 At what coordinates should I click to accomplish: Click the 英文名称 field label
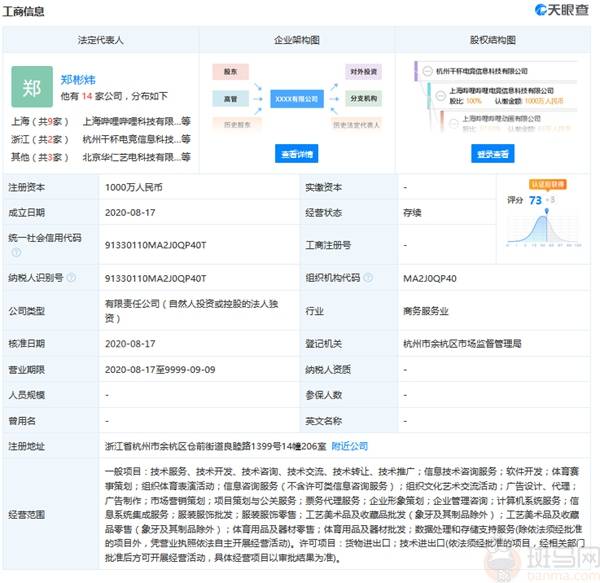[323, 421]
